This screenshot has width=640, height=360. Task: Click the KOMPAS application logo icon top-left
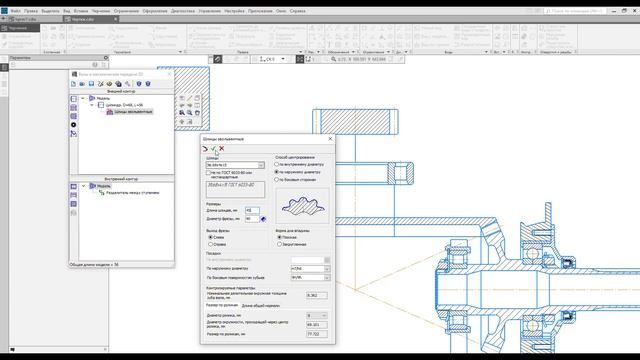[x=4, y=11]
